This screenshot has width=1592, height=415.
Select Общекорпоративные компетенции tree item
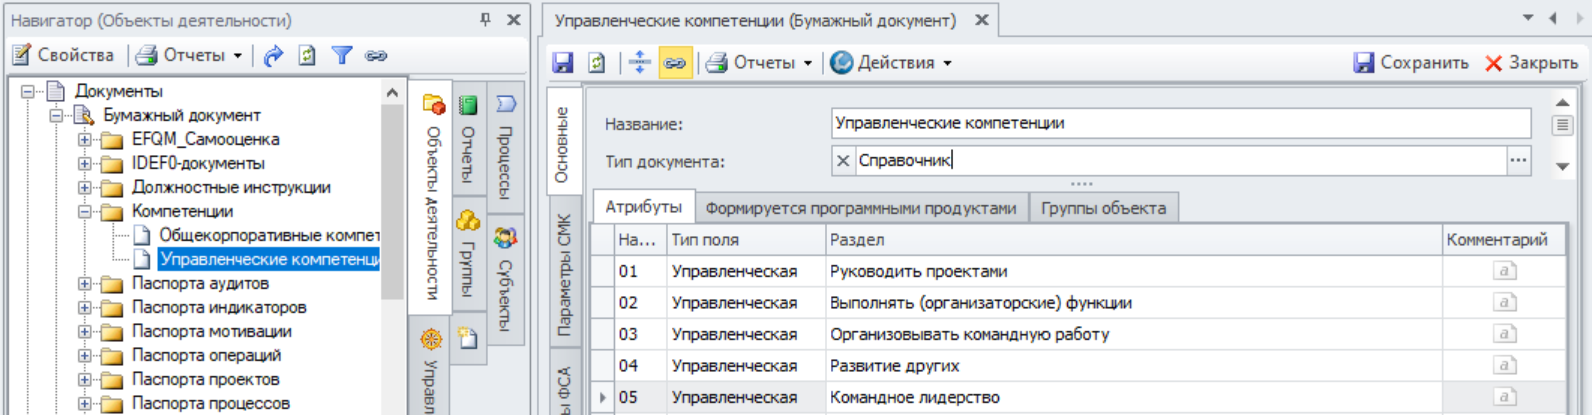(268, 235)
